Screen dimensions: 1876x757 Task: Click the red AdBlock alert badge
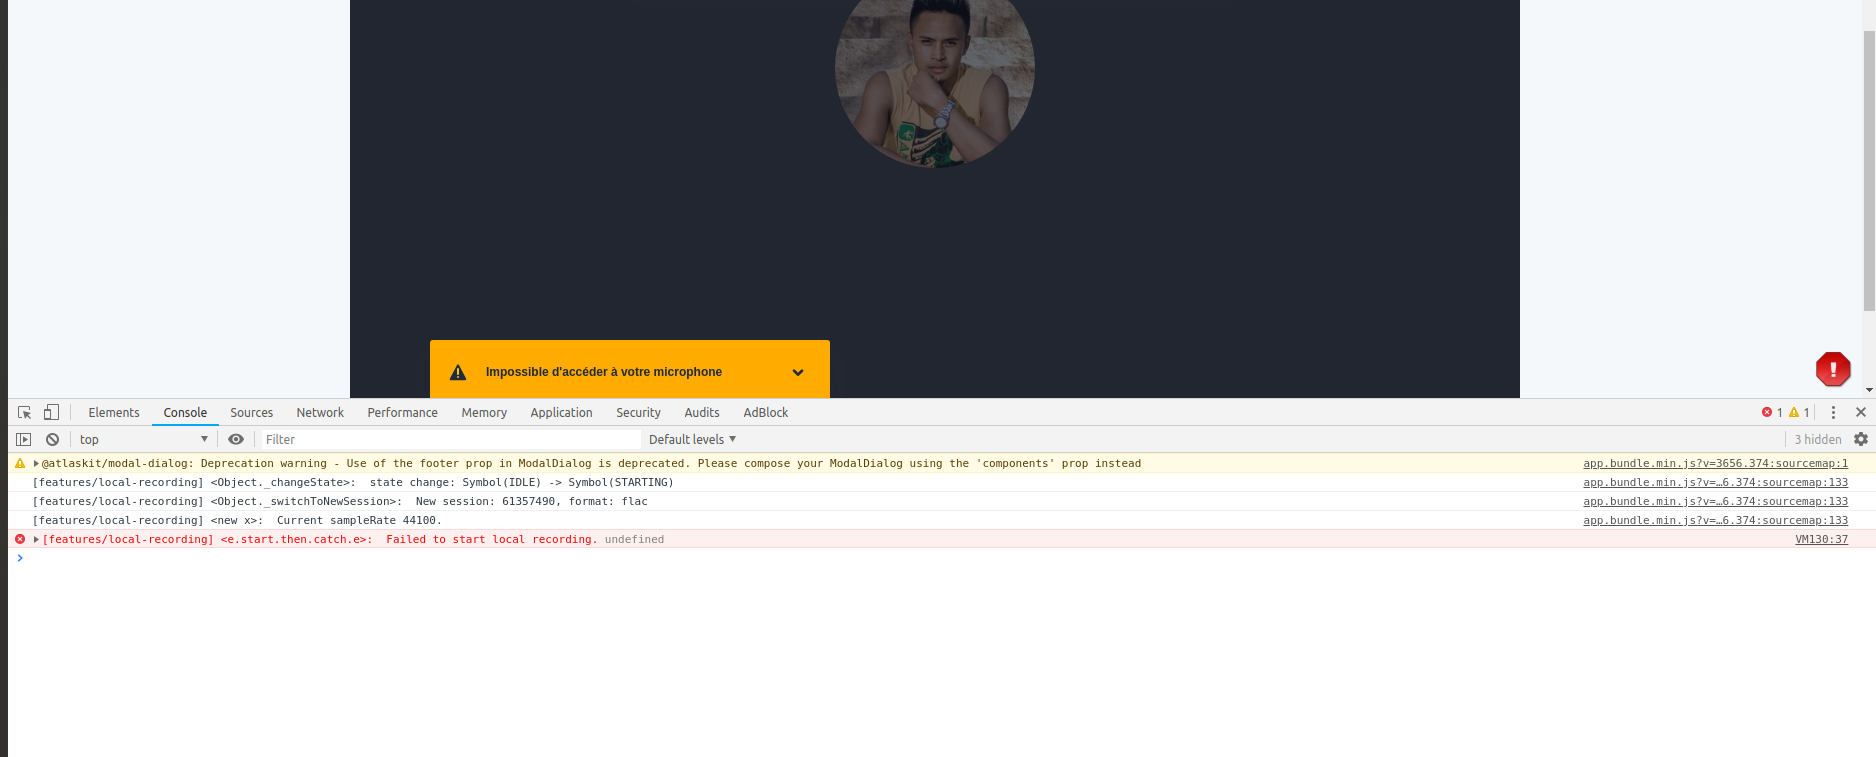coord(1833,369)
